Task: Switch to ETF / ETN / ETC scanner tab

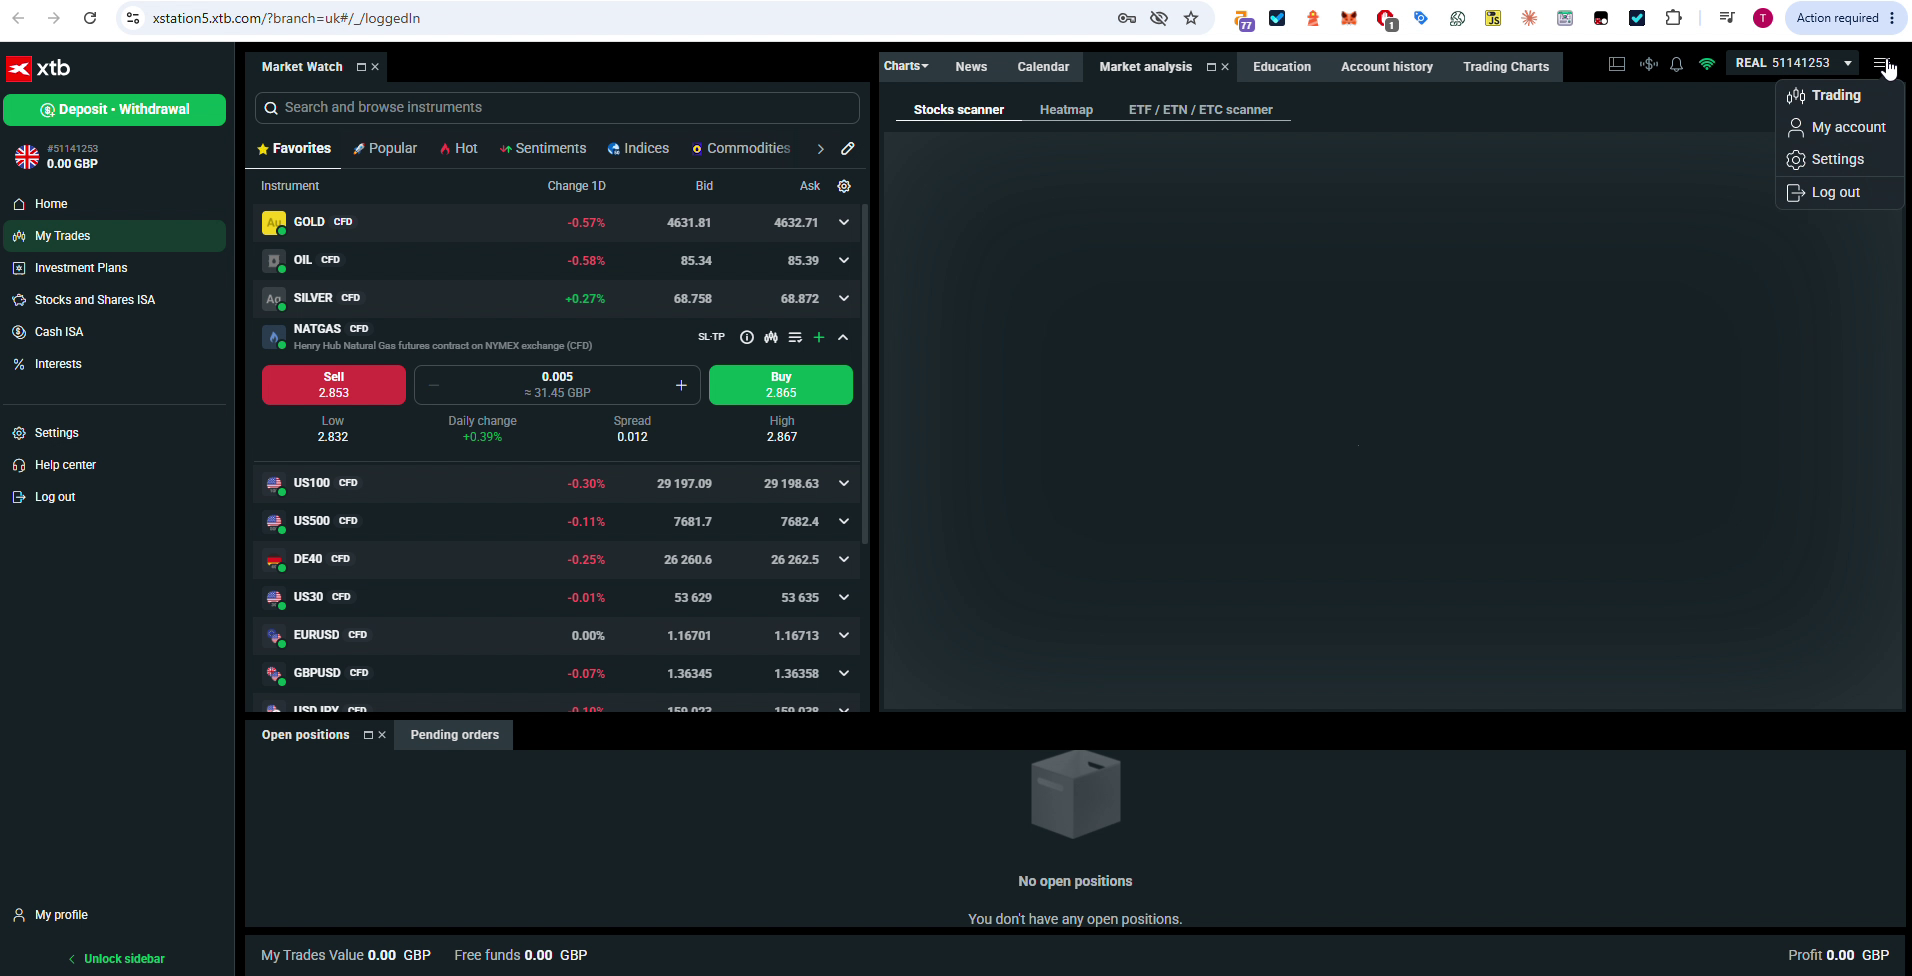Action: 1200,110
